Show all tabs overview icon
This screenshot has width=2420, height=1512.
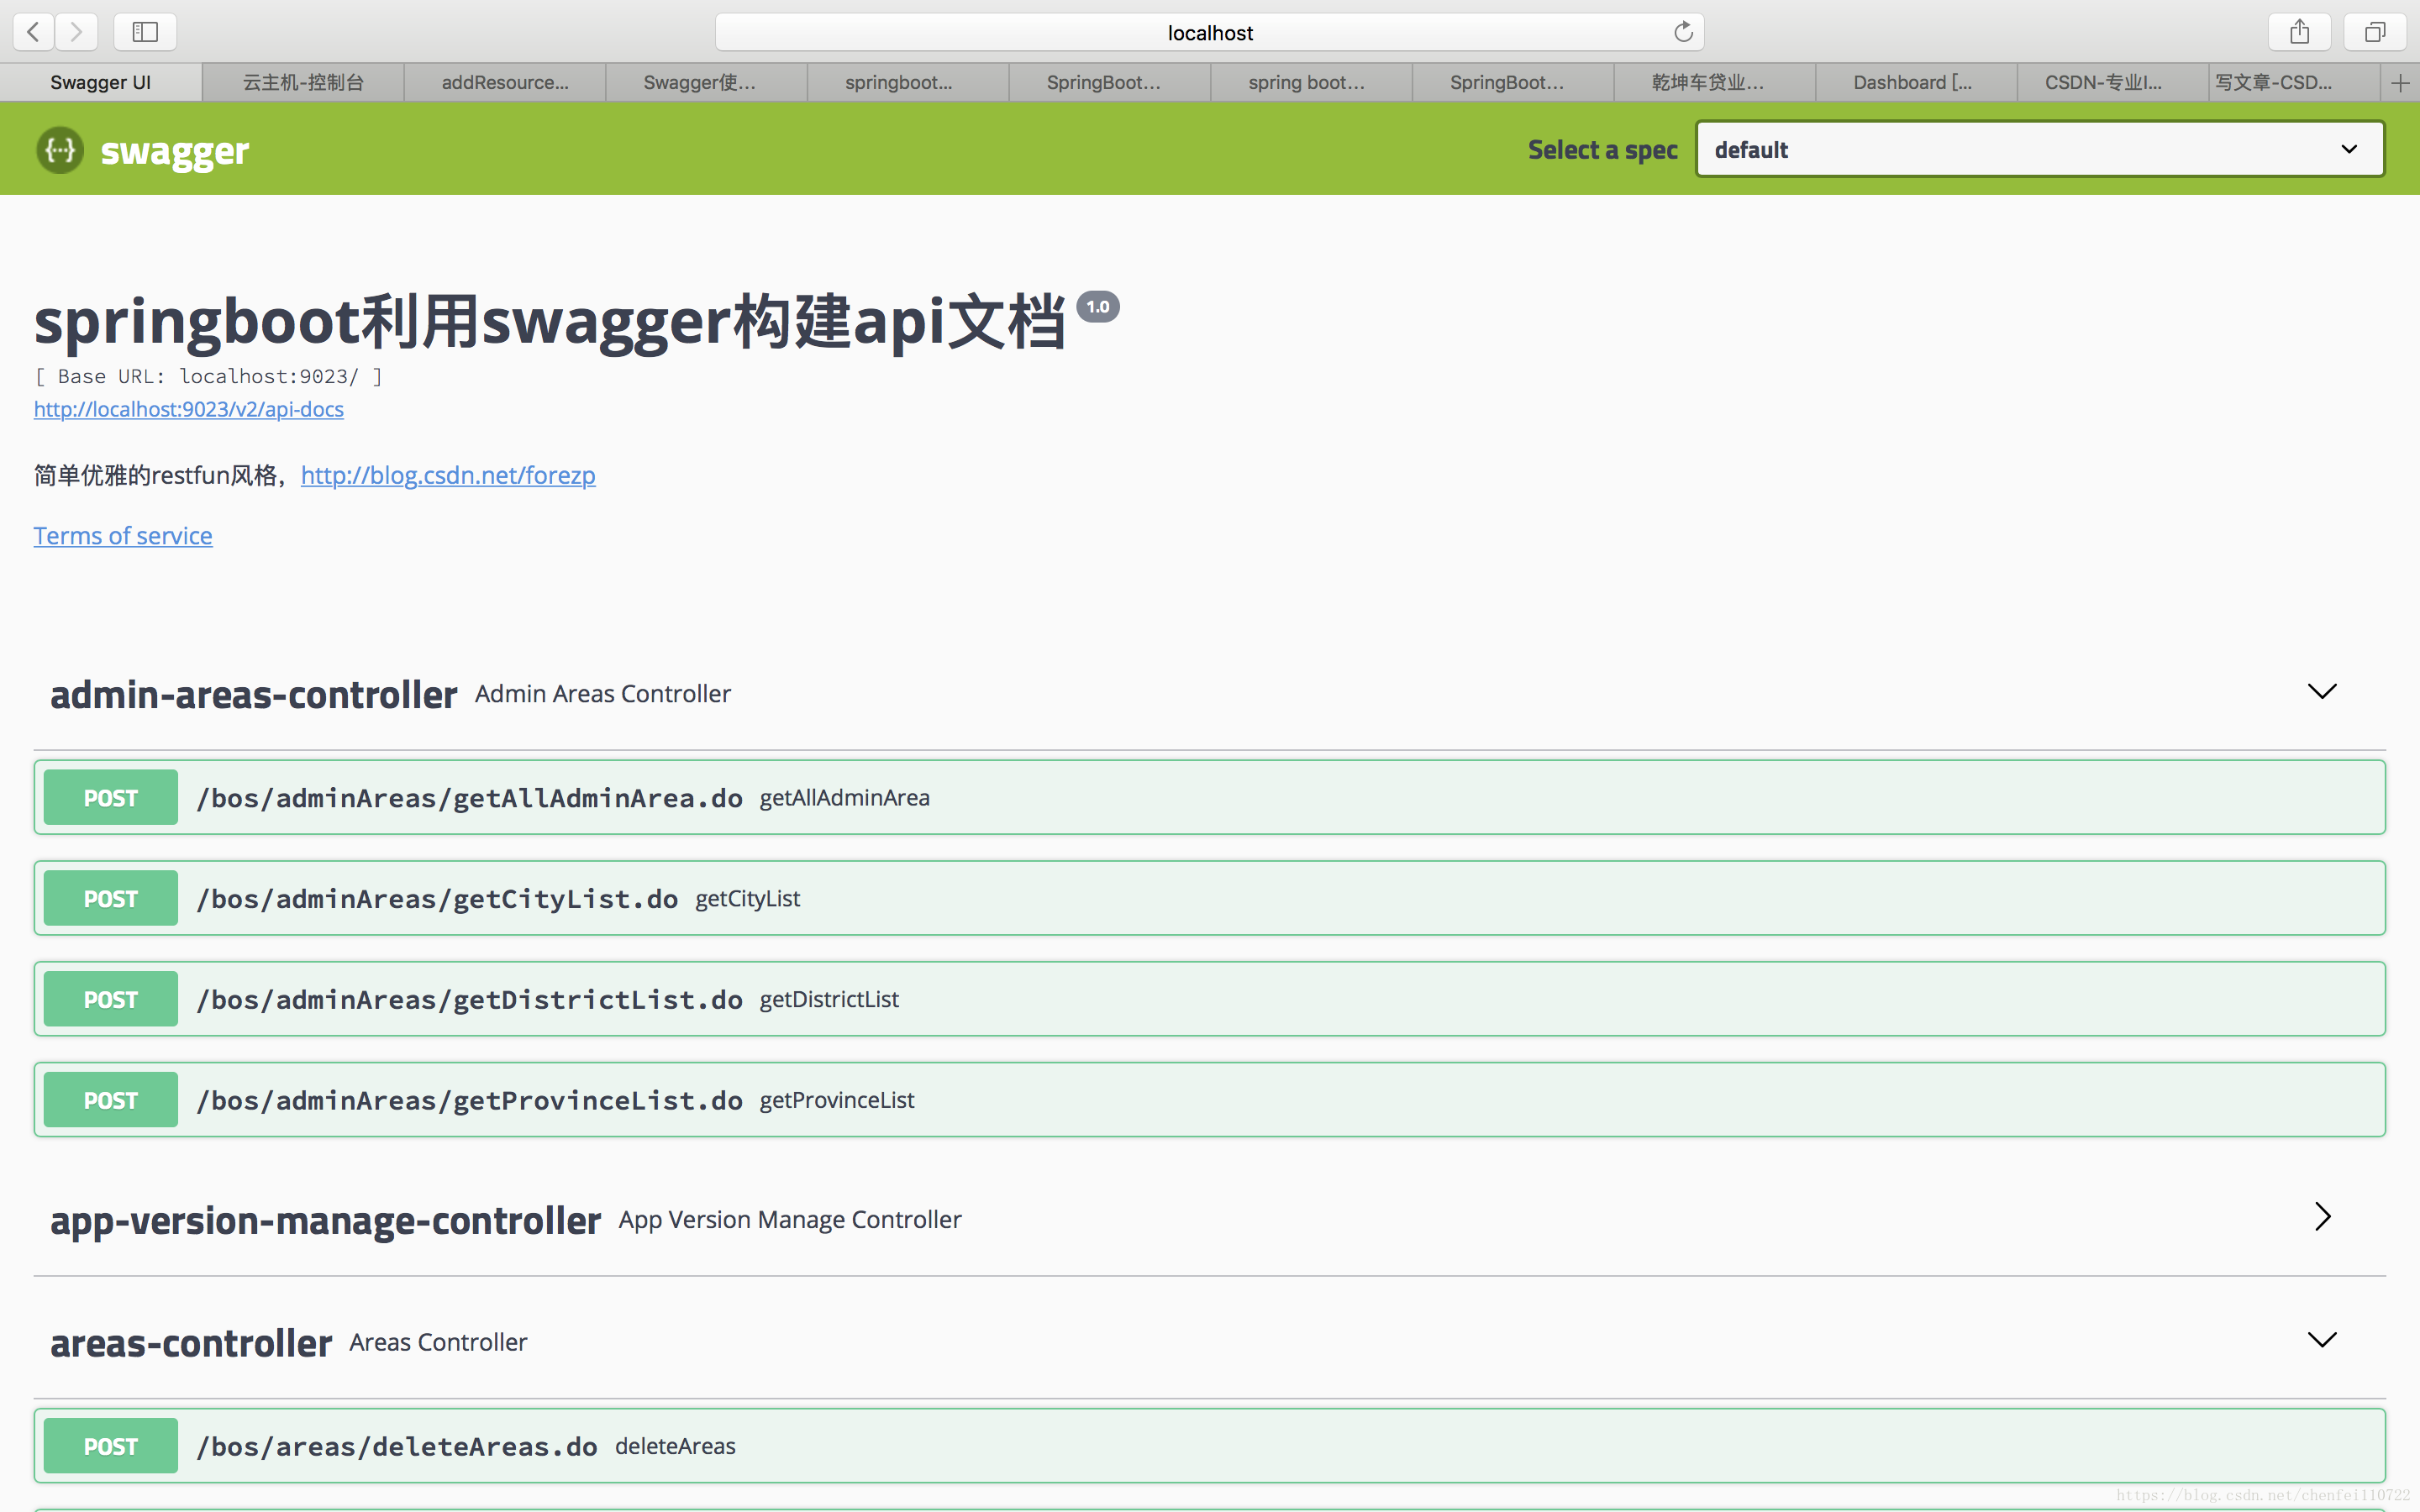click(2375, 32)
